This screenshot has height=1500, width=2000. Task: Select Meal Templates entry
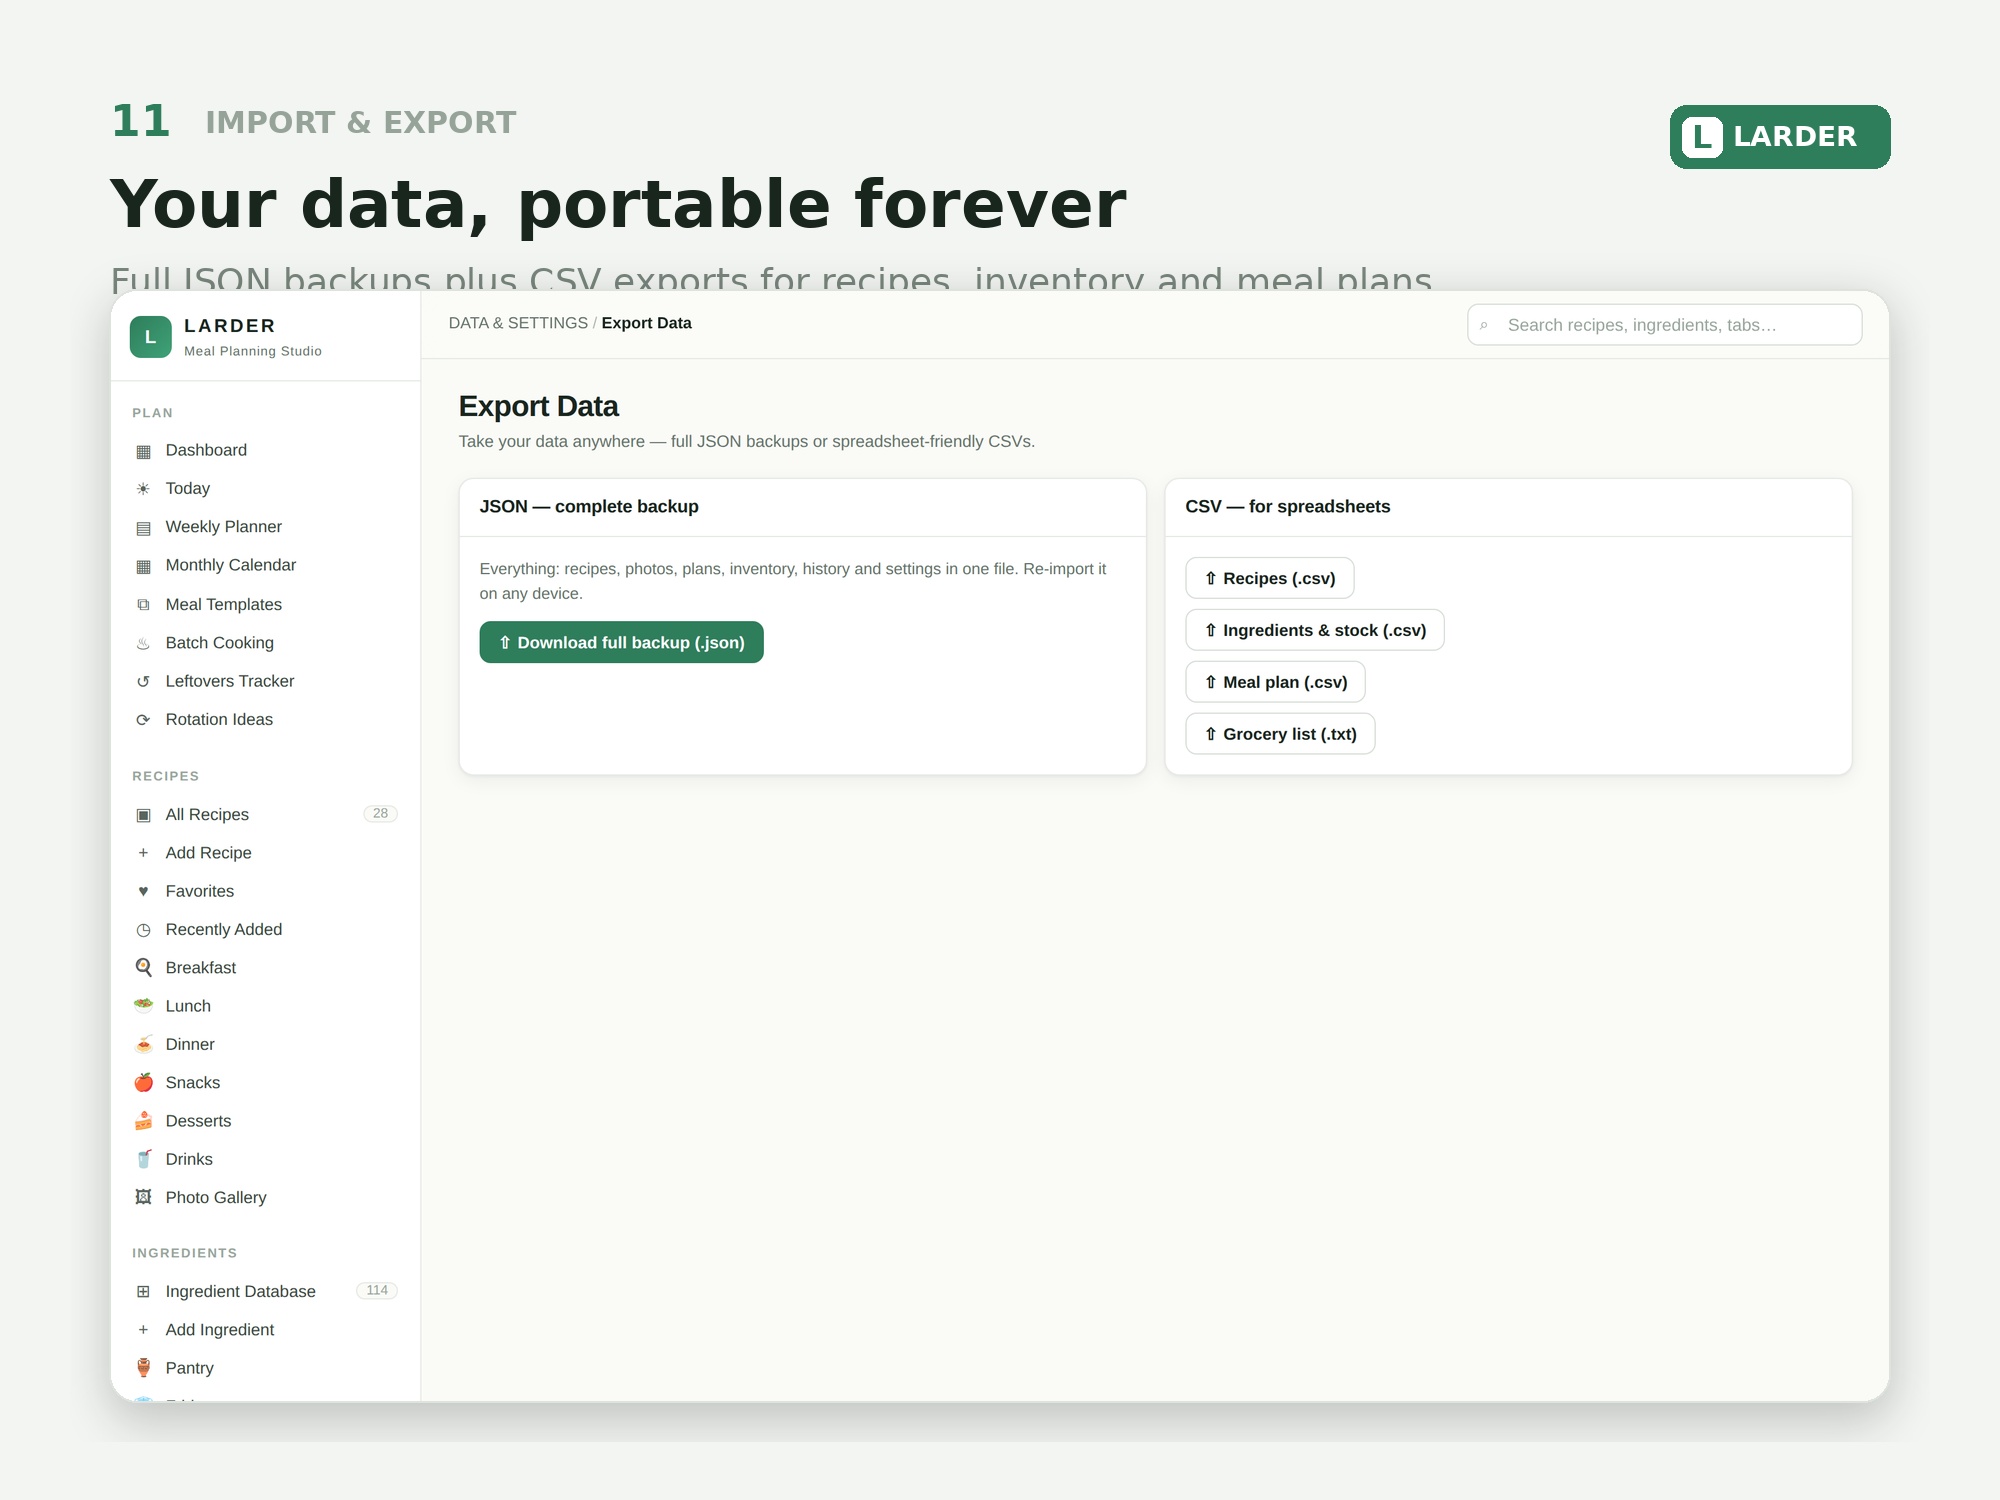(265, 605)
